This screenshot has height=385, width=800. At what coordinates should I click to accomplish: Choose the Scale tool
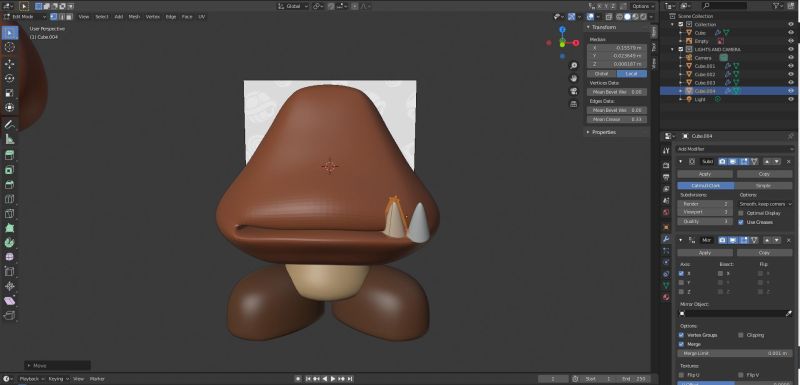coord(9,93)
